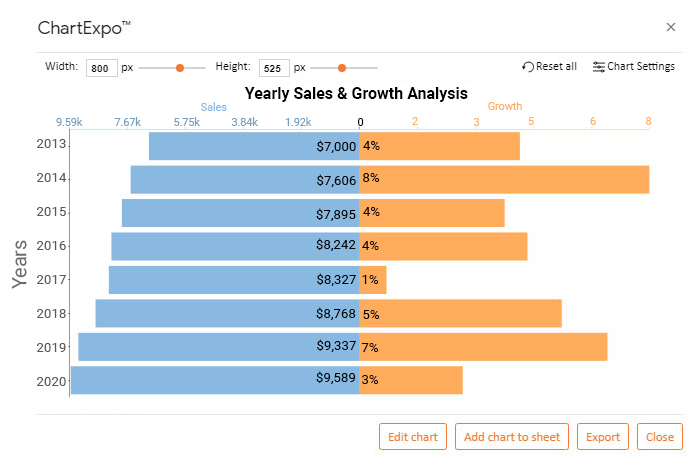
Task: Click the Growth axis label
Action: (x=504, y=106)
